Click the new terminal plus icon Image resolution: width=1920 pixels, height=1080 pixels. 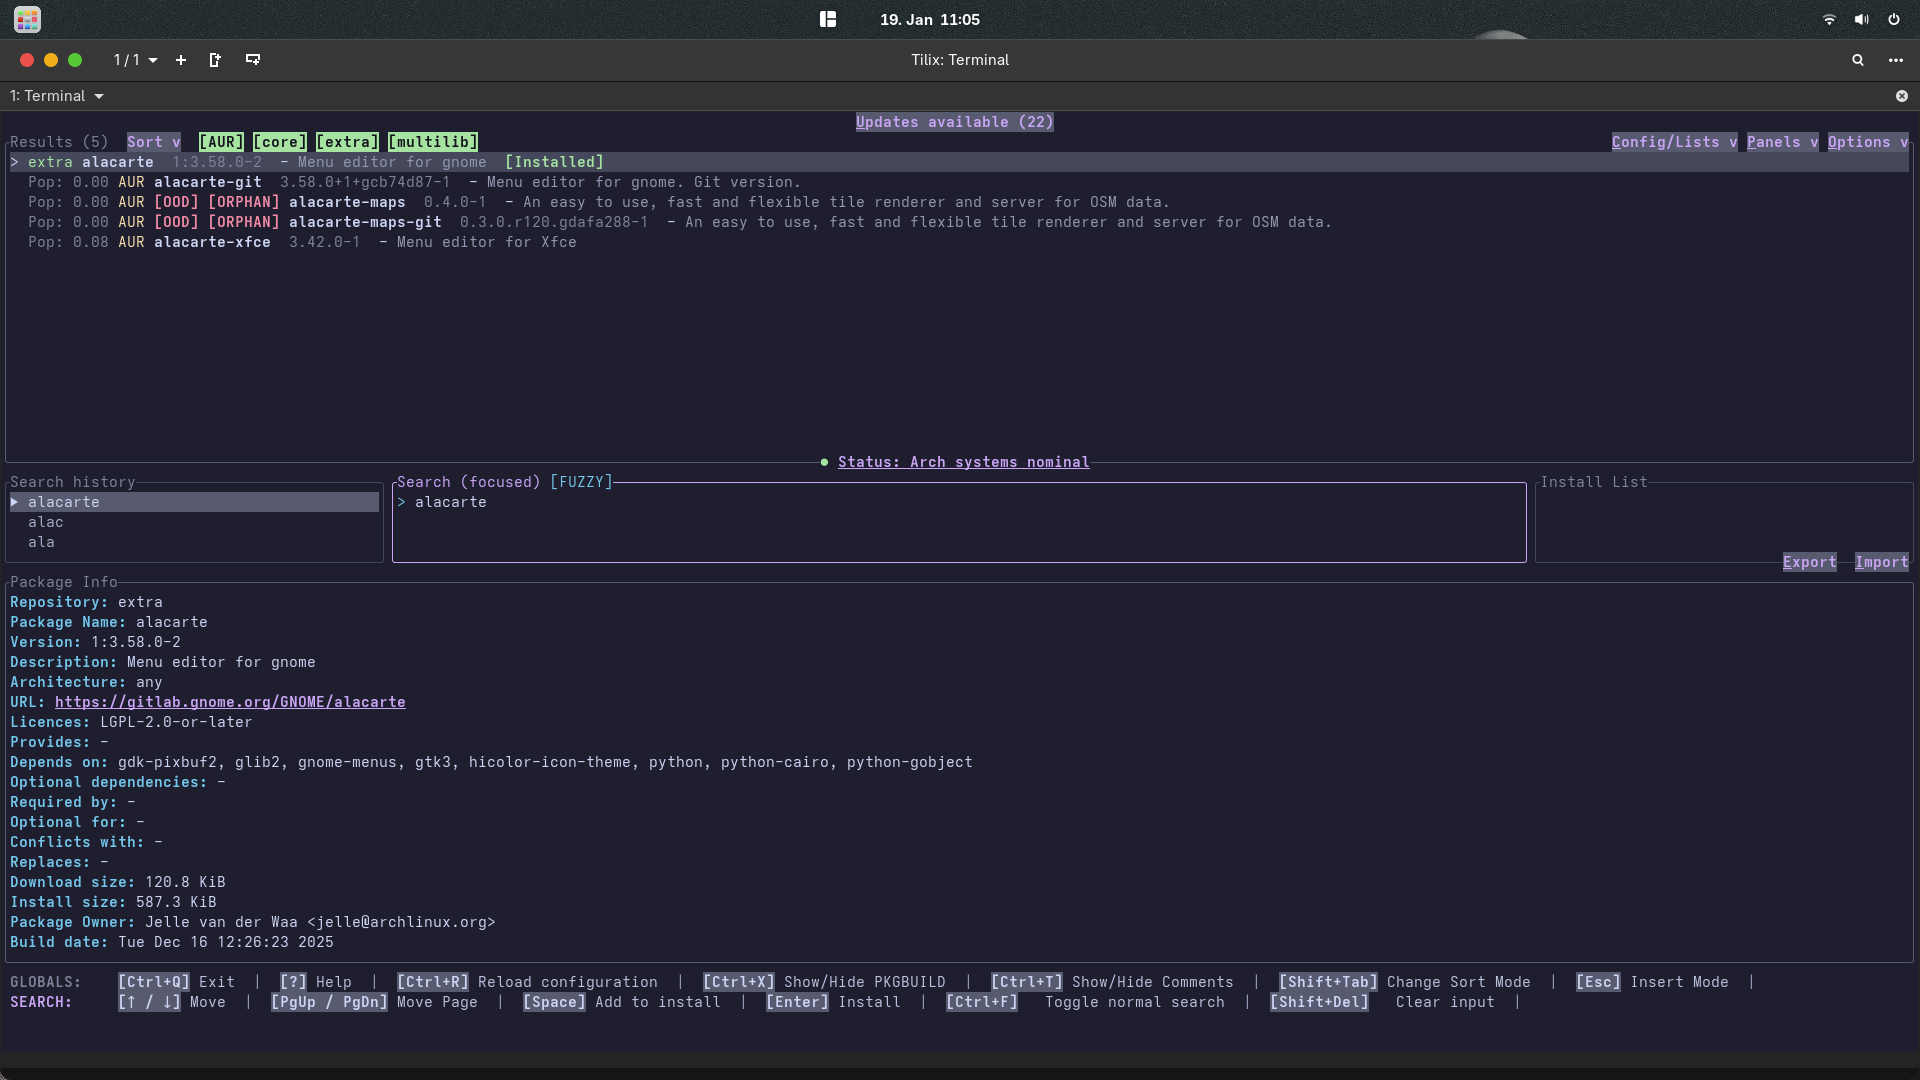(181, 60)
